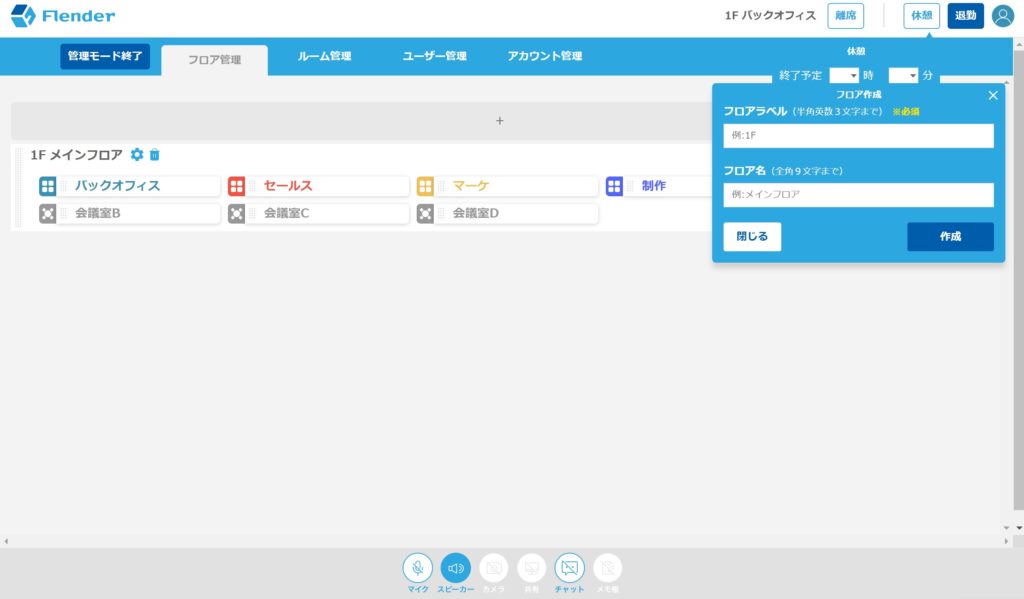1024x599 pixels.
Task: Click inside the フロアラベル input field
Action: click(x=858, y=135)
